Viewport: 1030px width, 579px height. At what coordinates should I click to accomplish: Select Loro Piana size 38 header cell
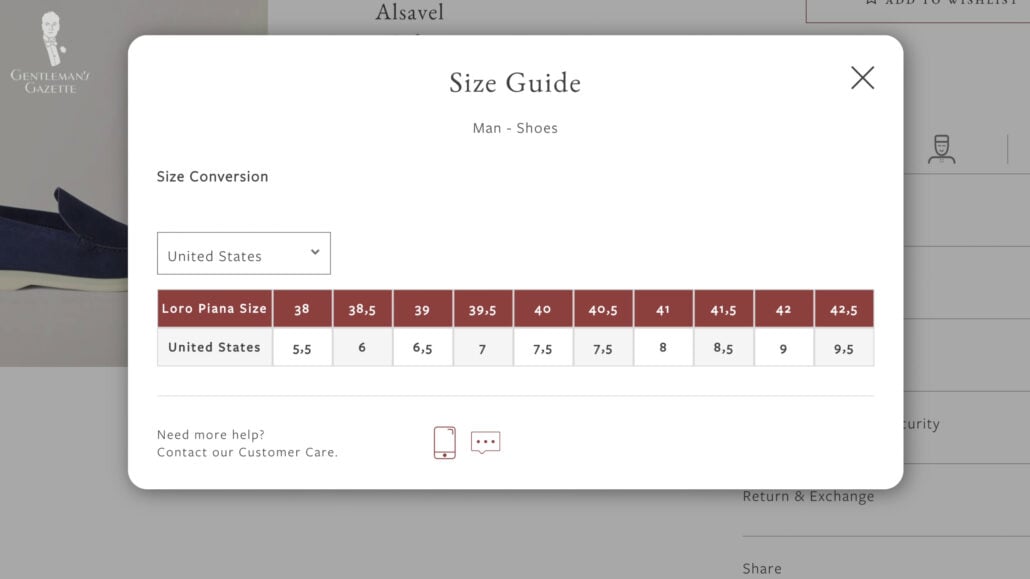(302, 309)
